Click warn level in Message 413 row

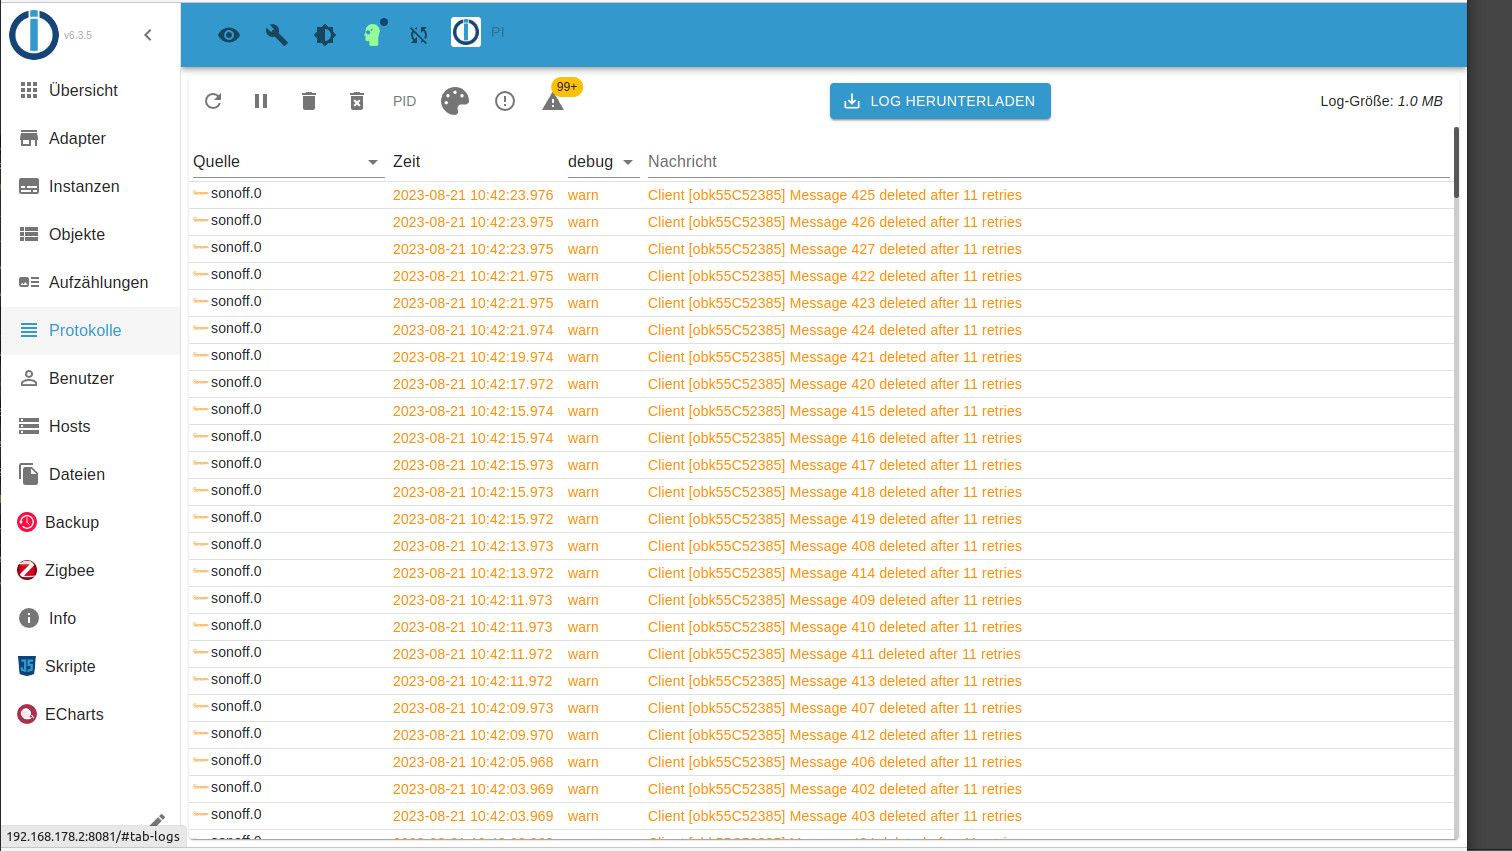coord(583,681)
